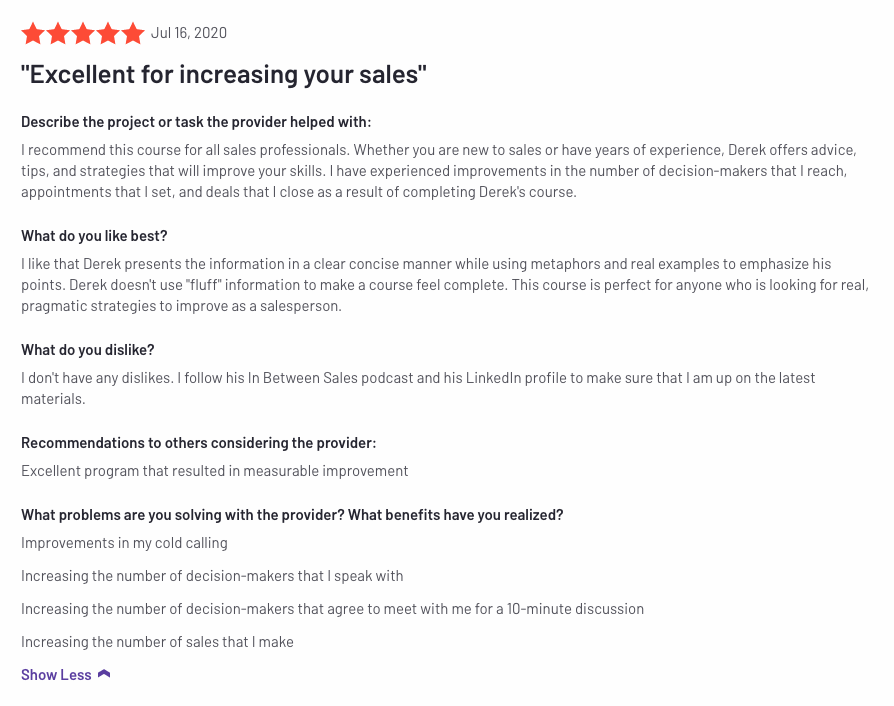Image resolution: width=894 pixels, height=706 pixels.
Task: Click the "Recommendations to others" heading
Action: [x=198, y=443]
